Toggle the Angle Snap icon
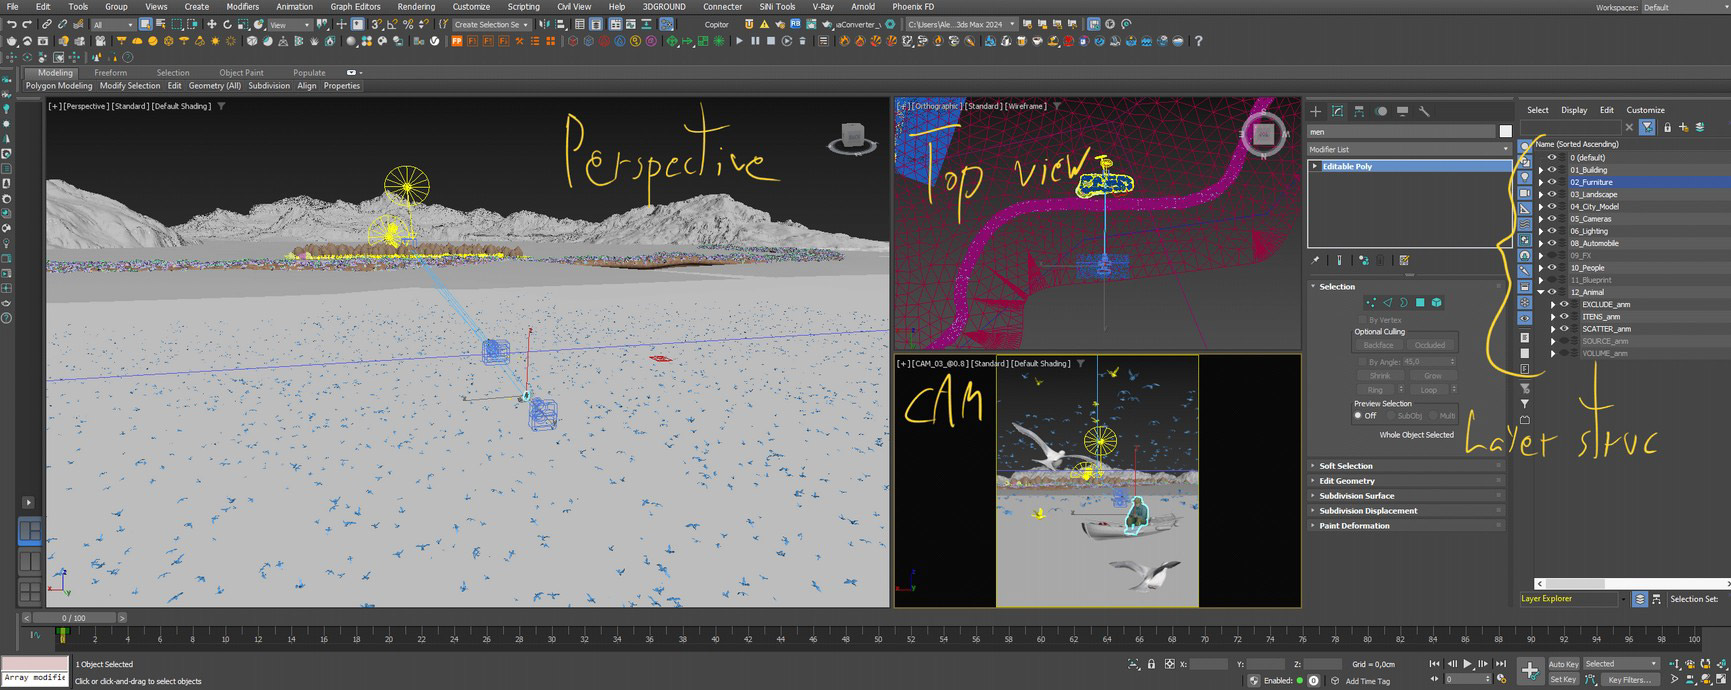1731x690 pixels. click(391, 24)
